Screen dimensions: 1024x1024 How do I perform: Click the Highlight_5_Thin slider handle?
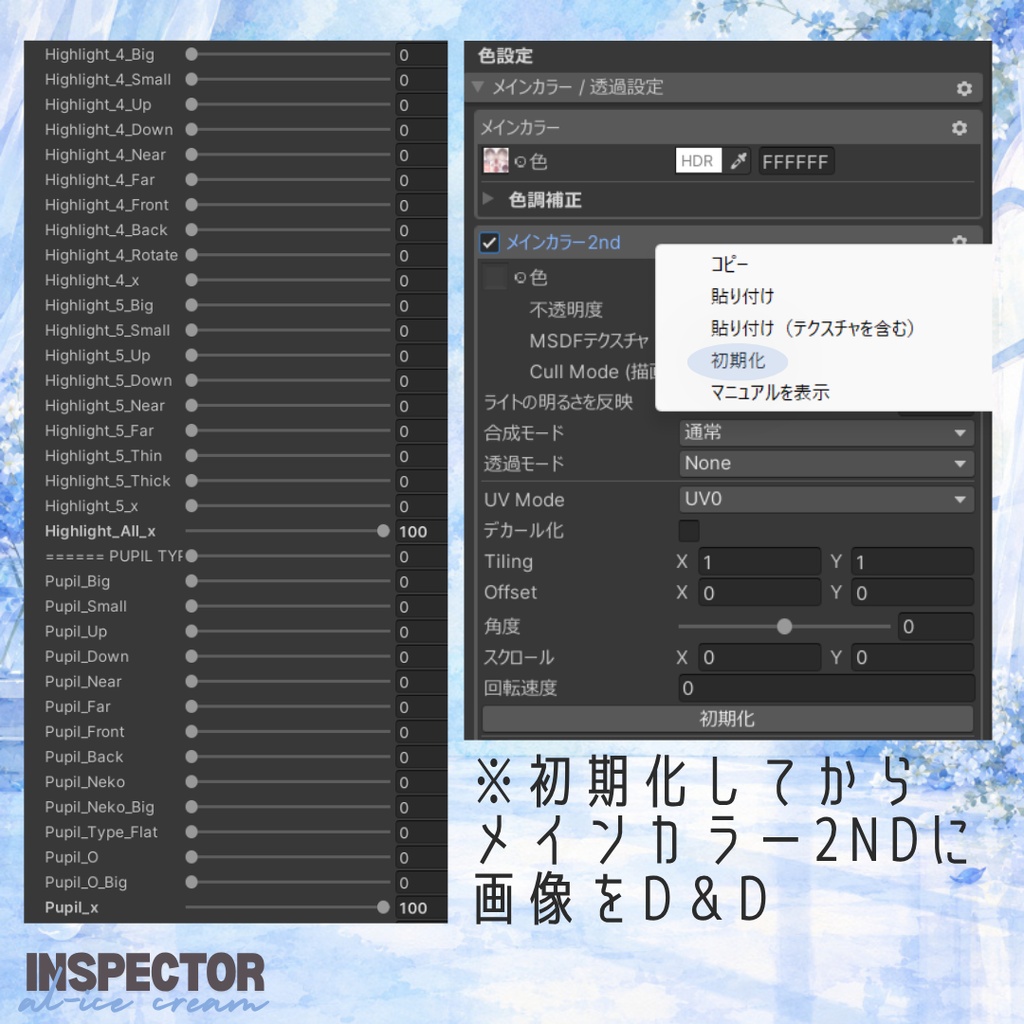[x=191, y=456]
